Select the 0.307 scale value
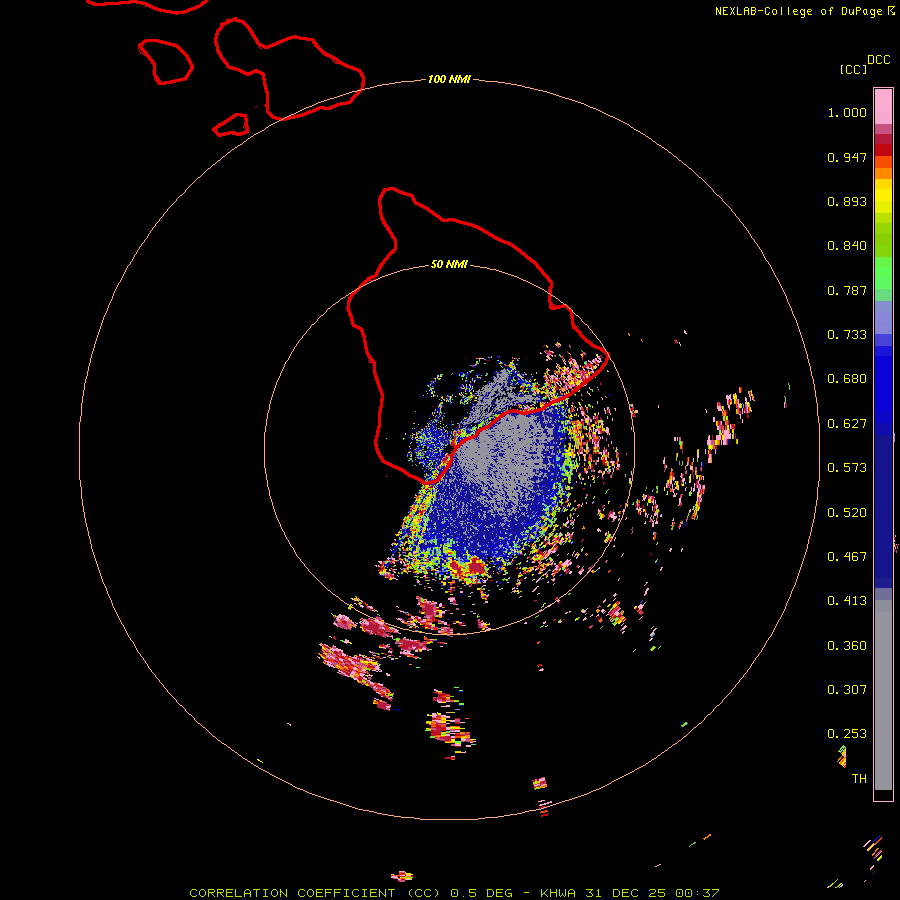The width and height of the screenshot is (900, 900). [847, 690]
